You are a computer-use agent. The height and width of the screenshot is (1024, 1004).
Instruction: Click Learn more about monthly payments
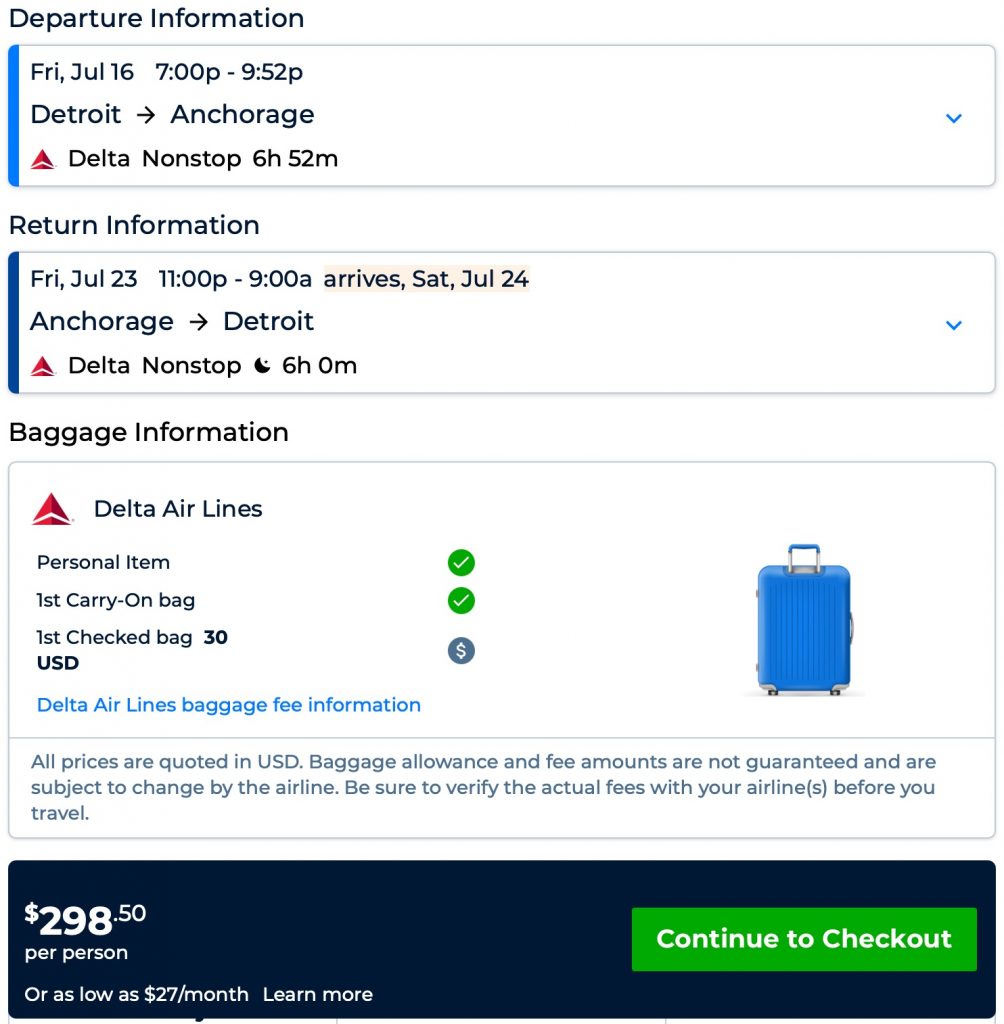[x=318, y=994]
